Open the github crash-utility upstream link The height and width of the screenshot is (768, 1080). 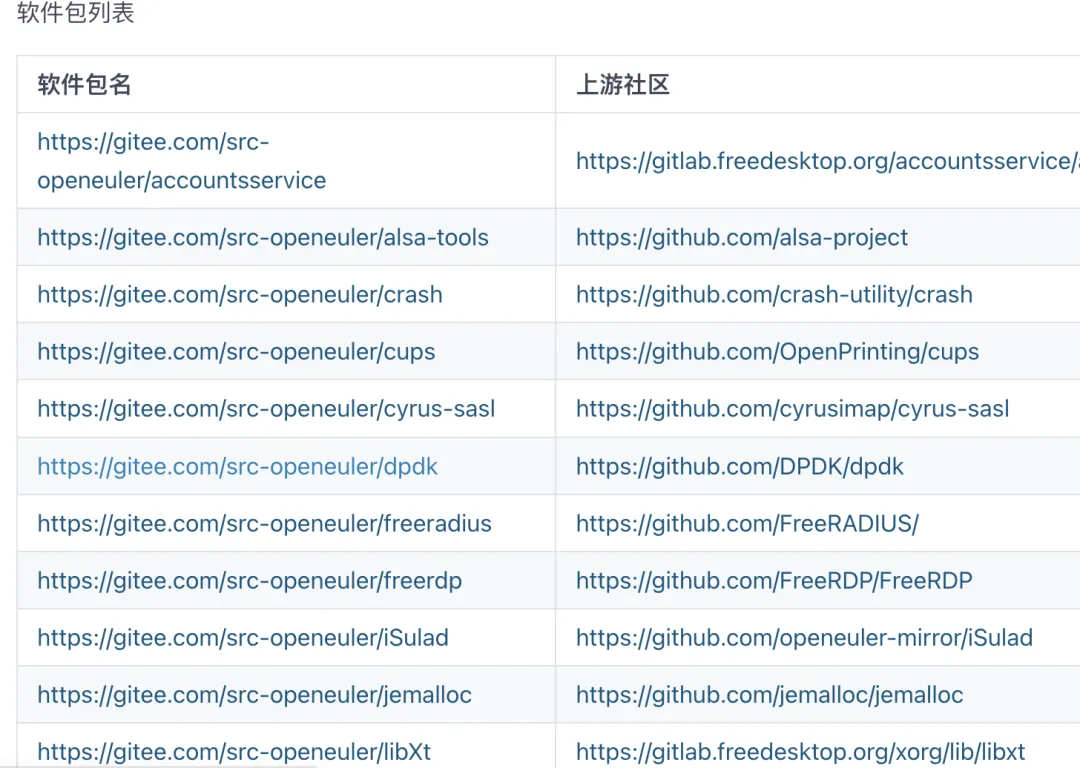[x=774, y=295]
